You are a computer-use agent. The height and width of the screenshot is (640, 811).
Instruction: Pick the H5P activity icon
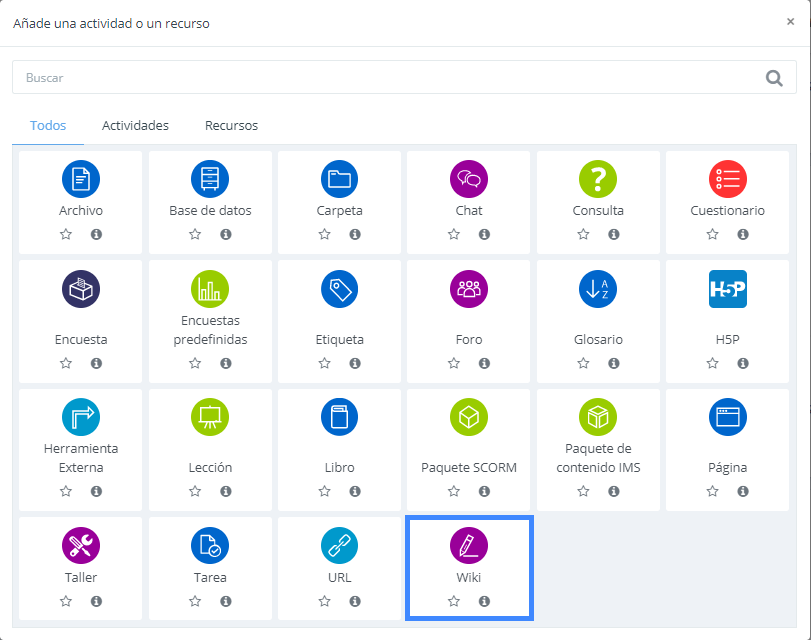point(727,289)
